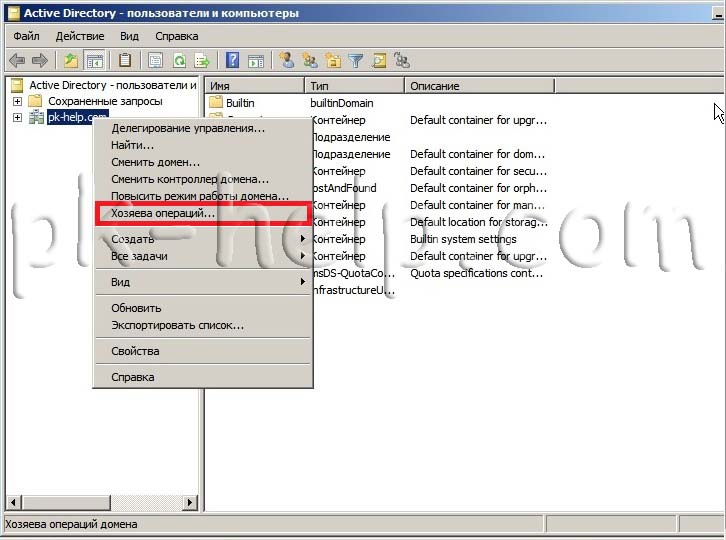Click description 'Quota specifications cont...'

[476, 273]
